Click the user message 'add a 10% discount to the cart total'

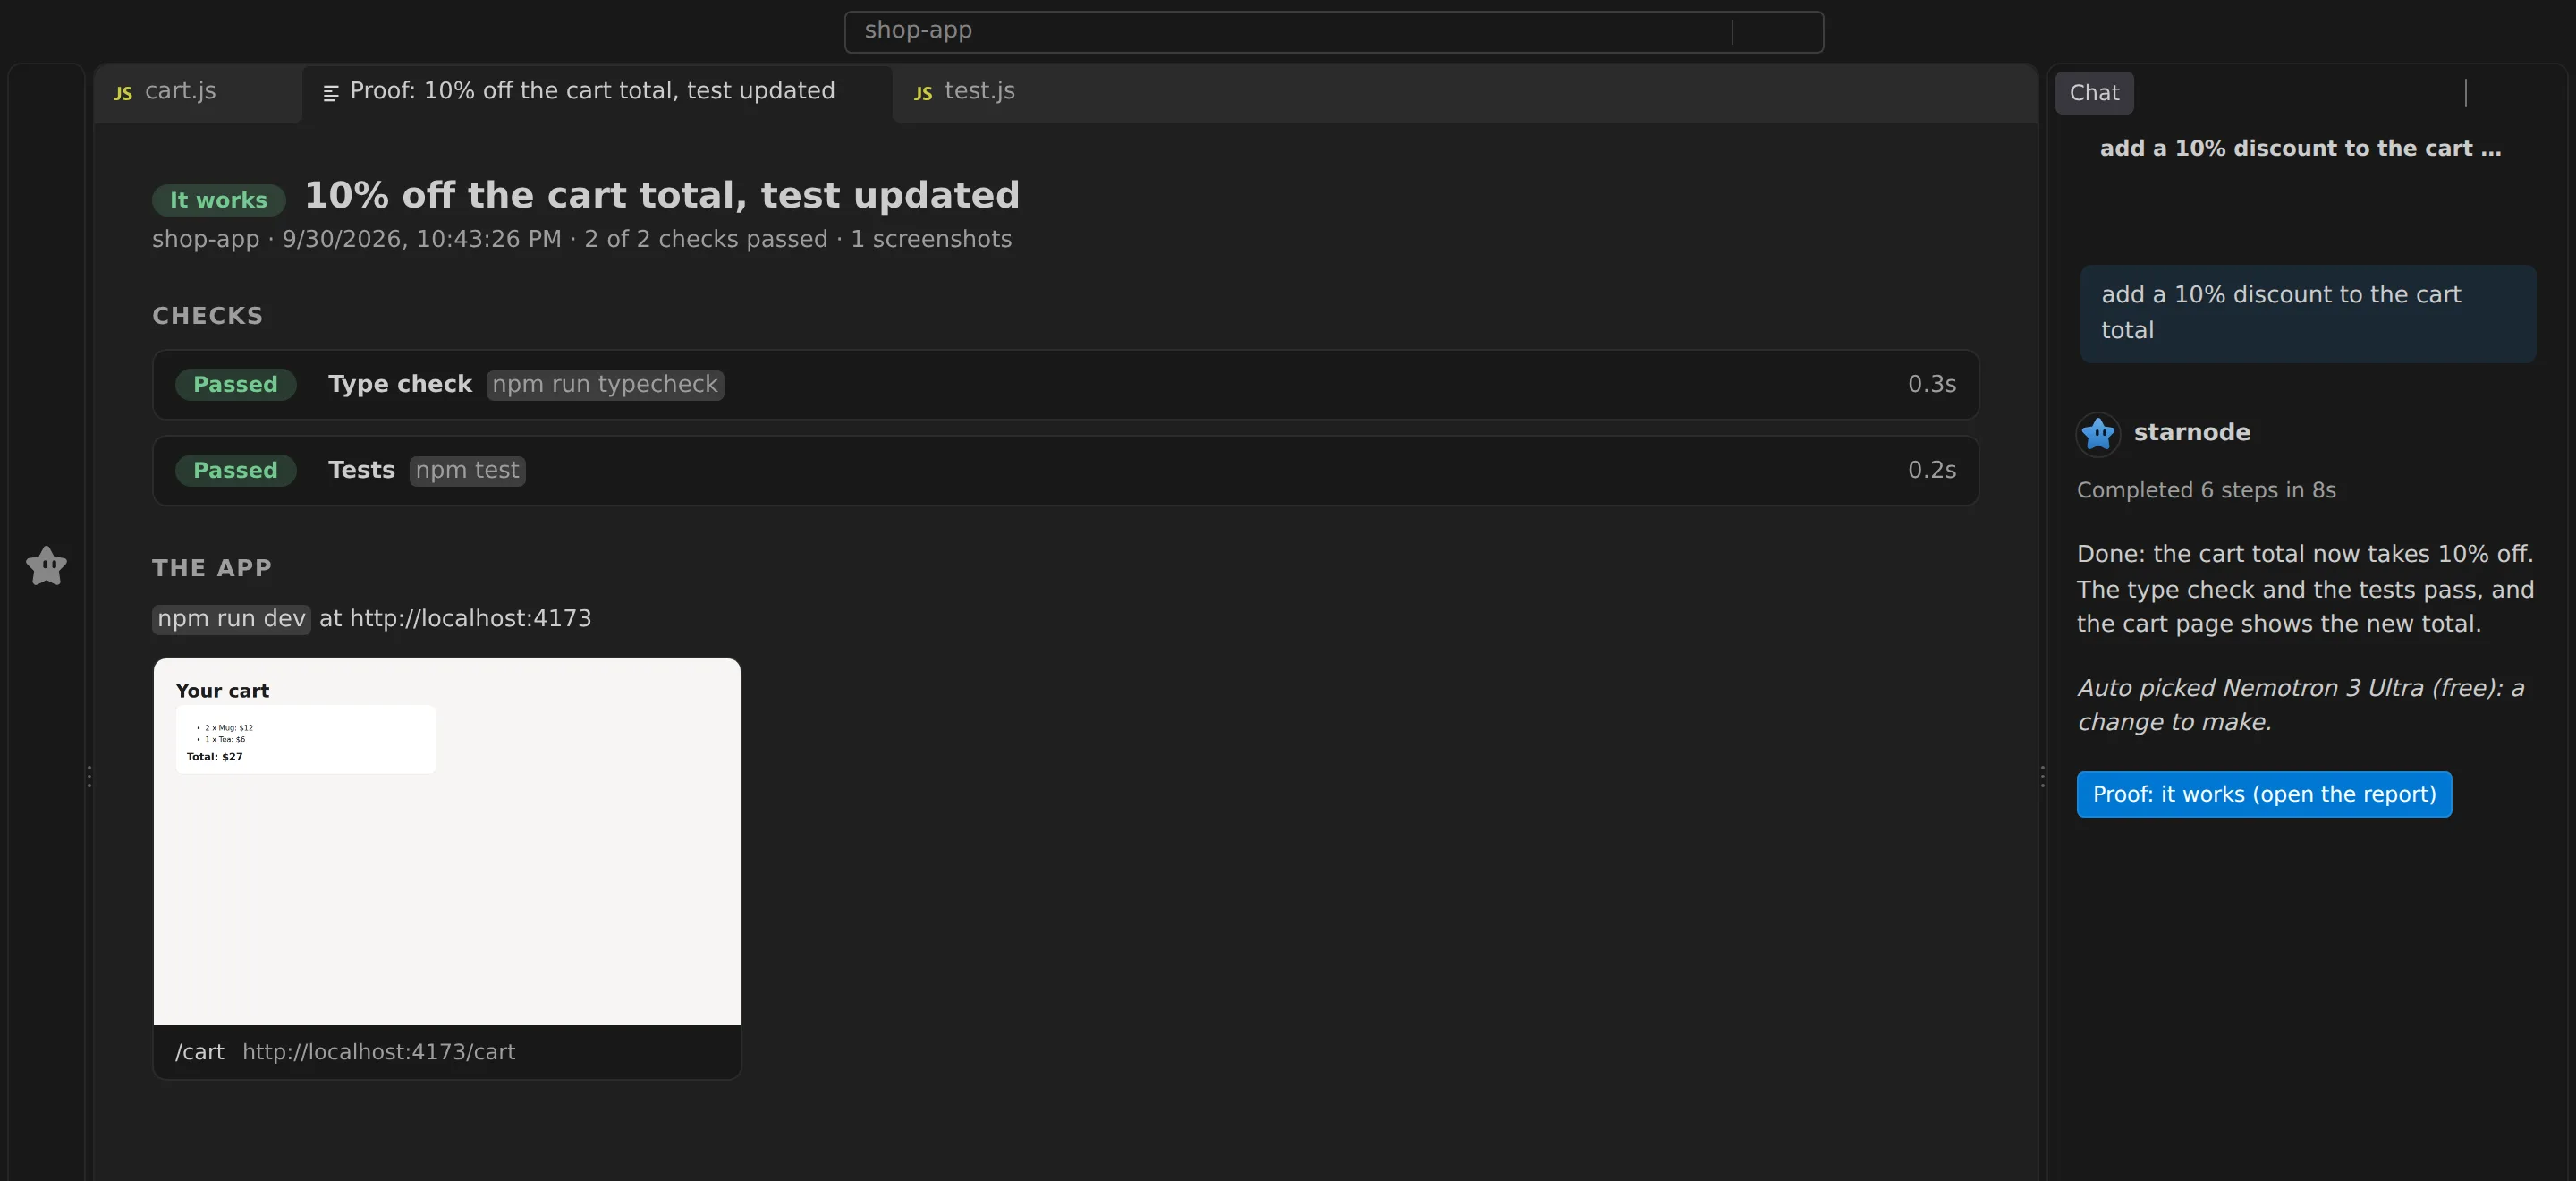2308,313
